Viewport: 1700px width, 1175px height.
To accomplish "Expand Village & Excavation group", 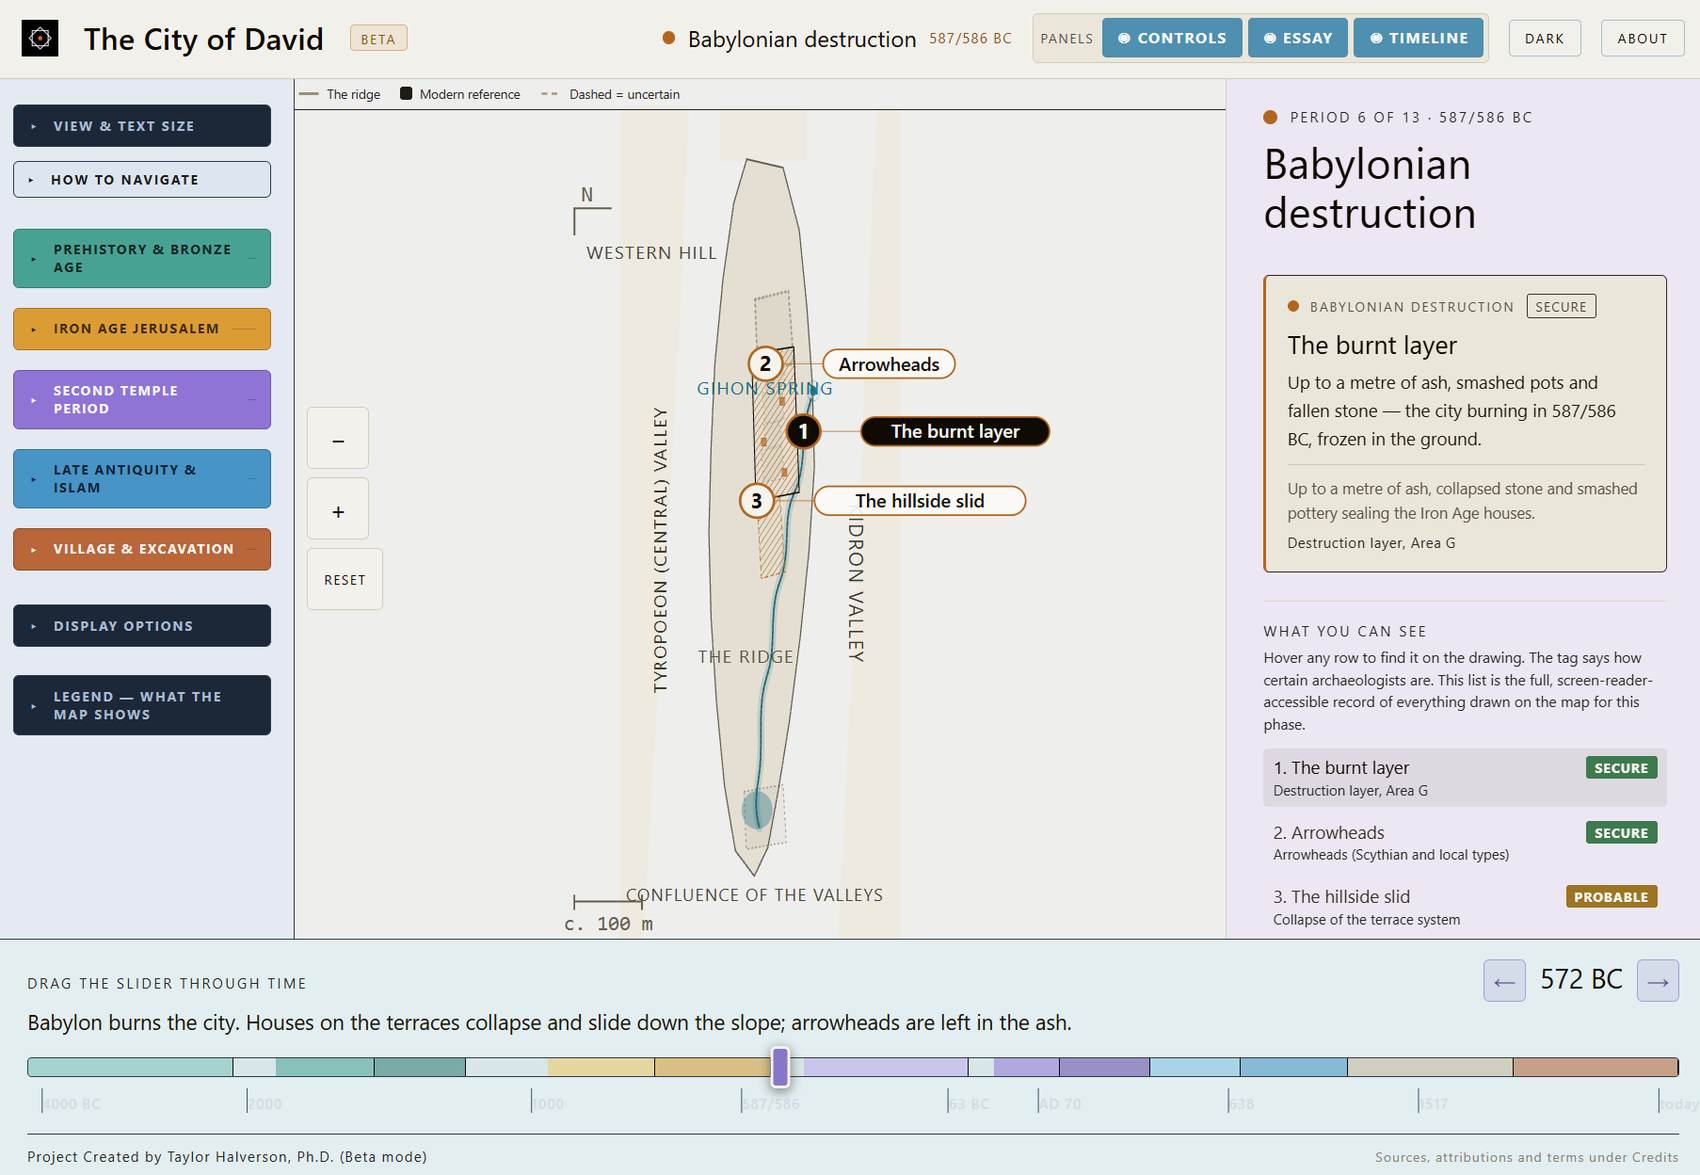I will 142,549.
